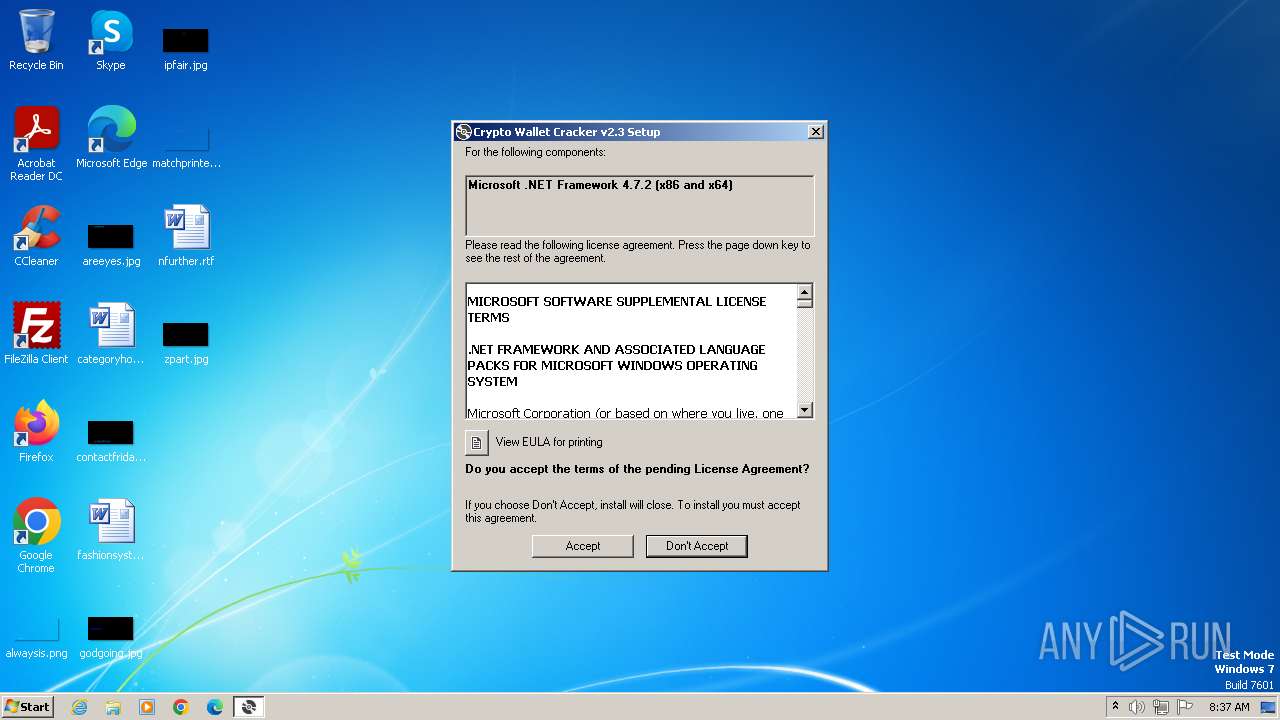Select areeyes.jpg on the desktop
The image size is (1280, 720).
coord(111,243)
